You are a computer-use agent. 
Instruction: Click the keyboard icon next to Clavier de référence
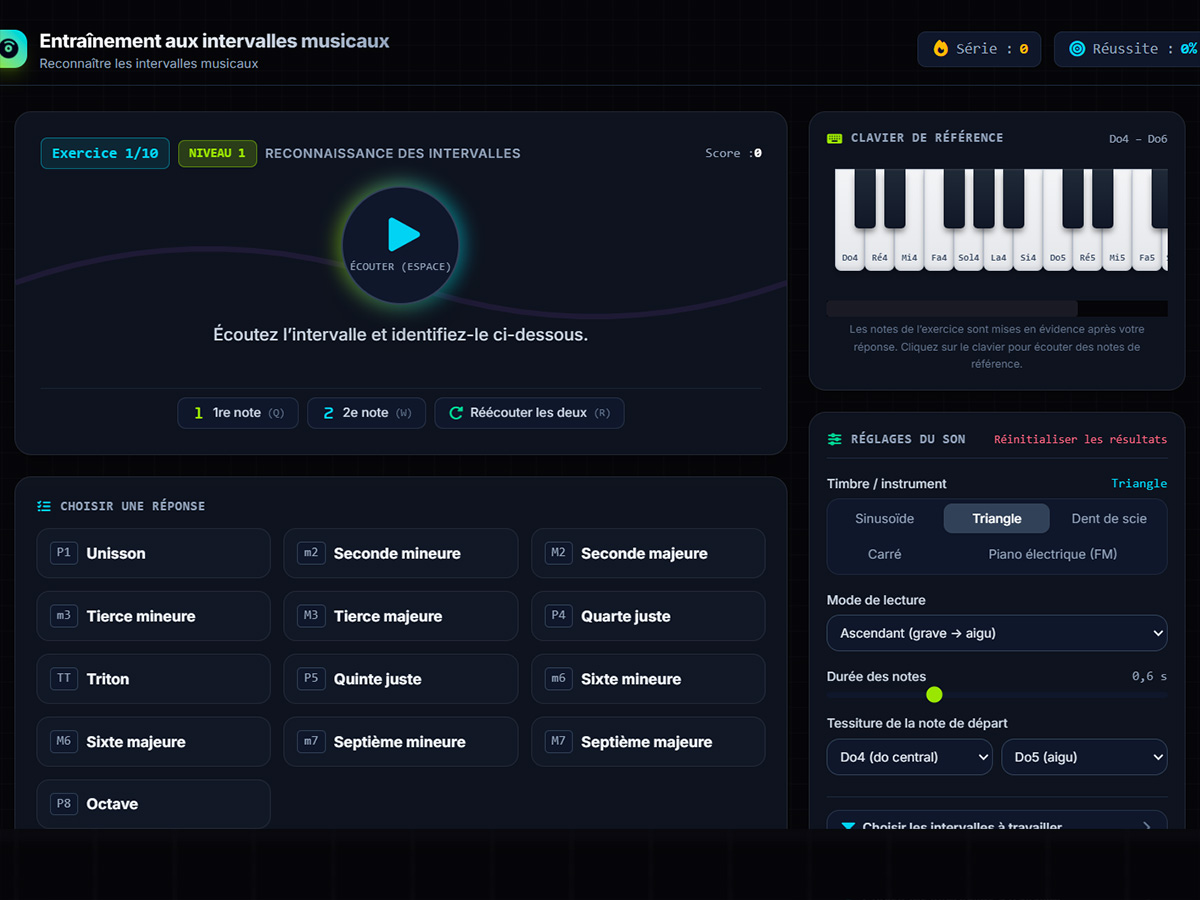835,138
